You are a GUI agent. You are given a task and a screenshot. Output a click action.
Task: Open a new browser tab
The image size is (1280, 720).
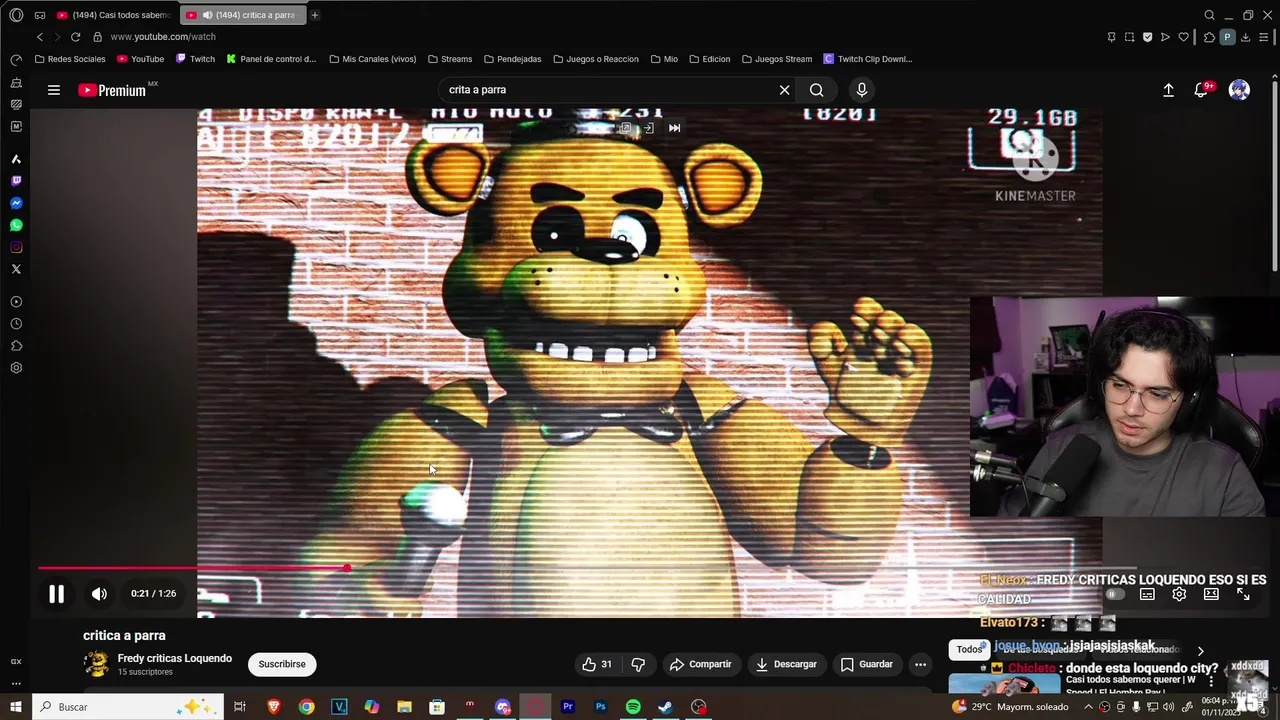click(x=314, y=15)
